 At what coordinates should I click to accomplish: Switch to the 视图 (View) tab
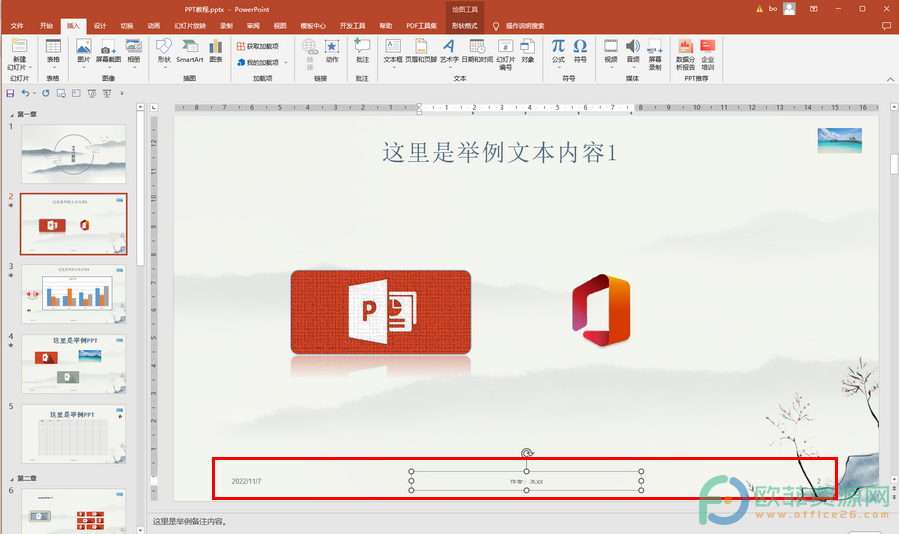tap(280, 26)
